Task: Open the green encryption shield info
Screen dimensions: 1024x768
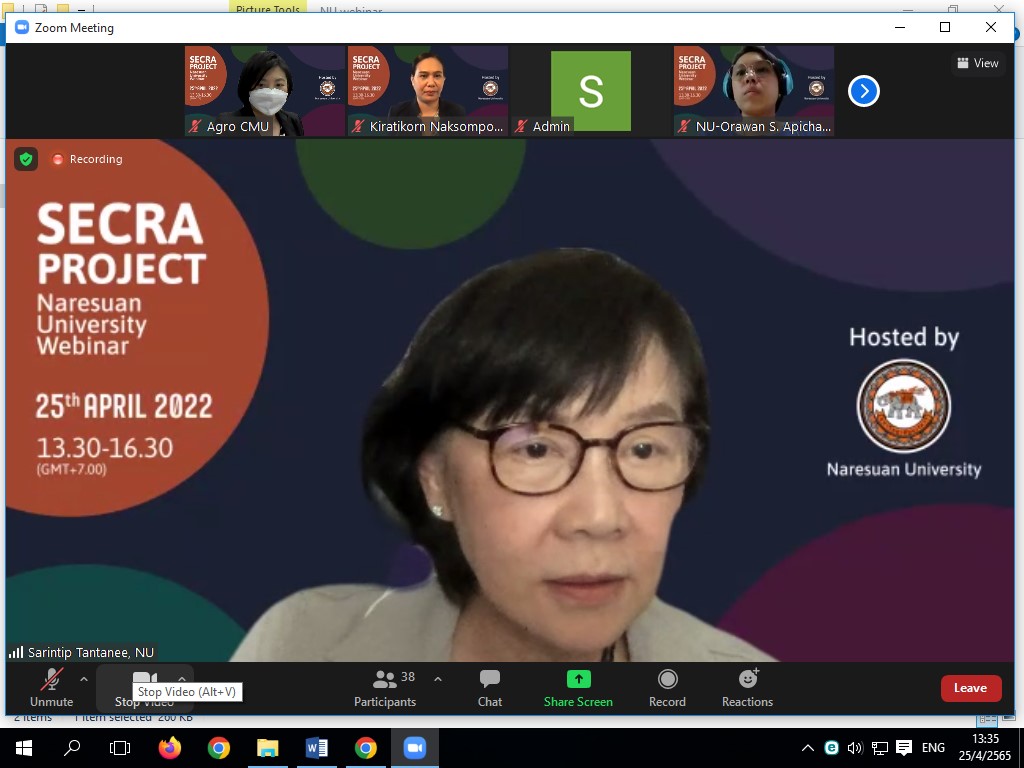Action: [x=26, y=159]
